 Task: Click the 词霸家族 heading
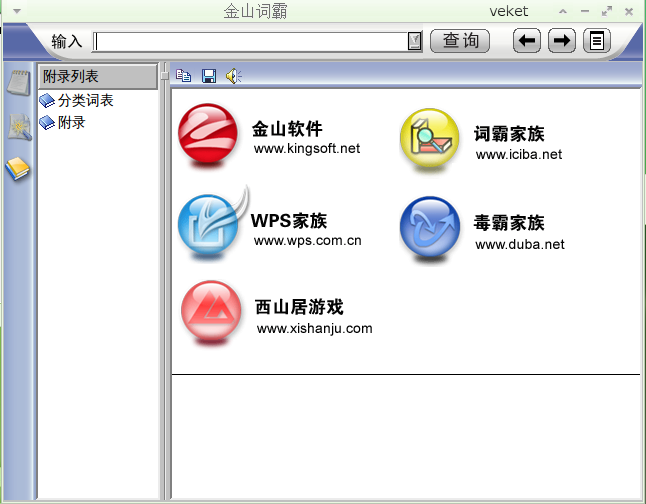click(x=509, y=134)
